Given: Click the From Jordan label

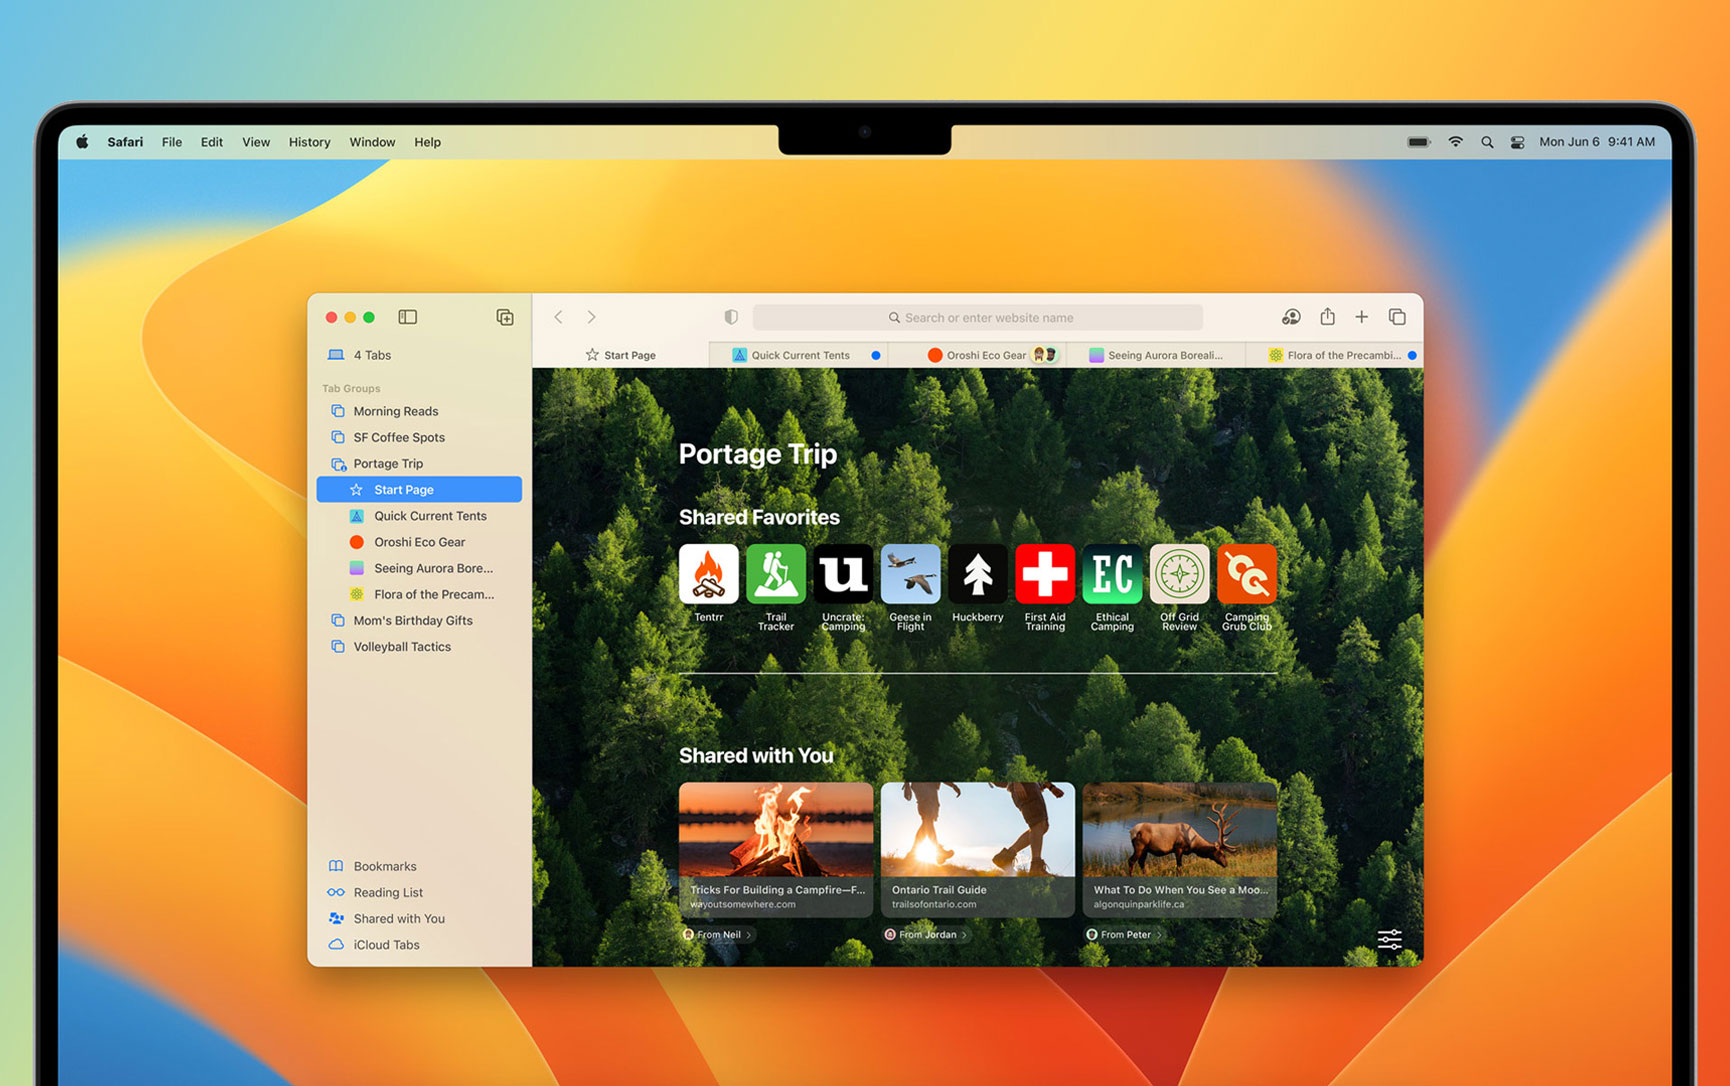Looking at the screenshot, I should 926,935.
